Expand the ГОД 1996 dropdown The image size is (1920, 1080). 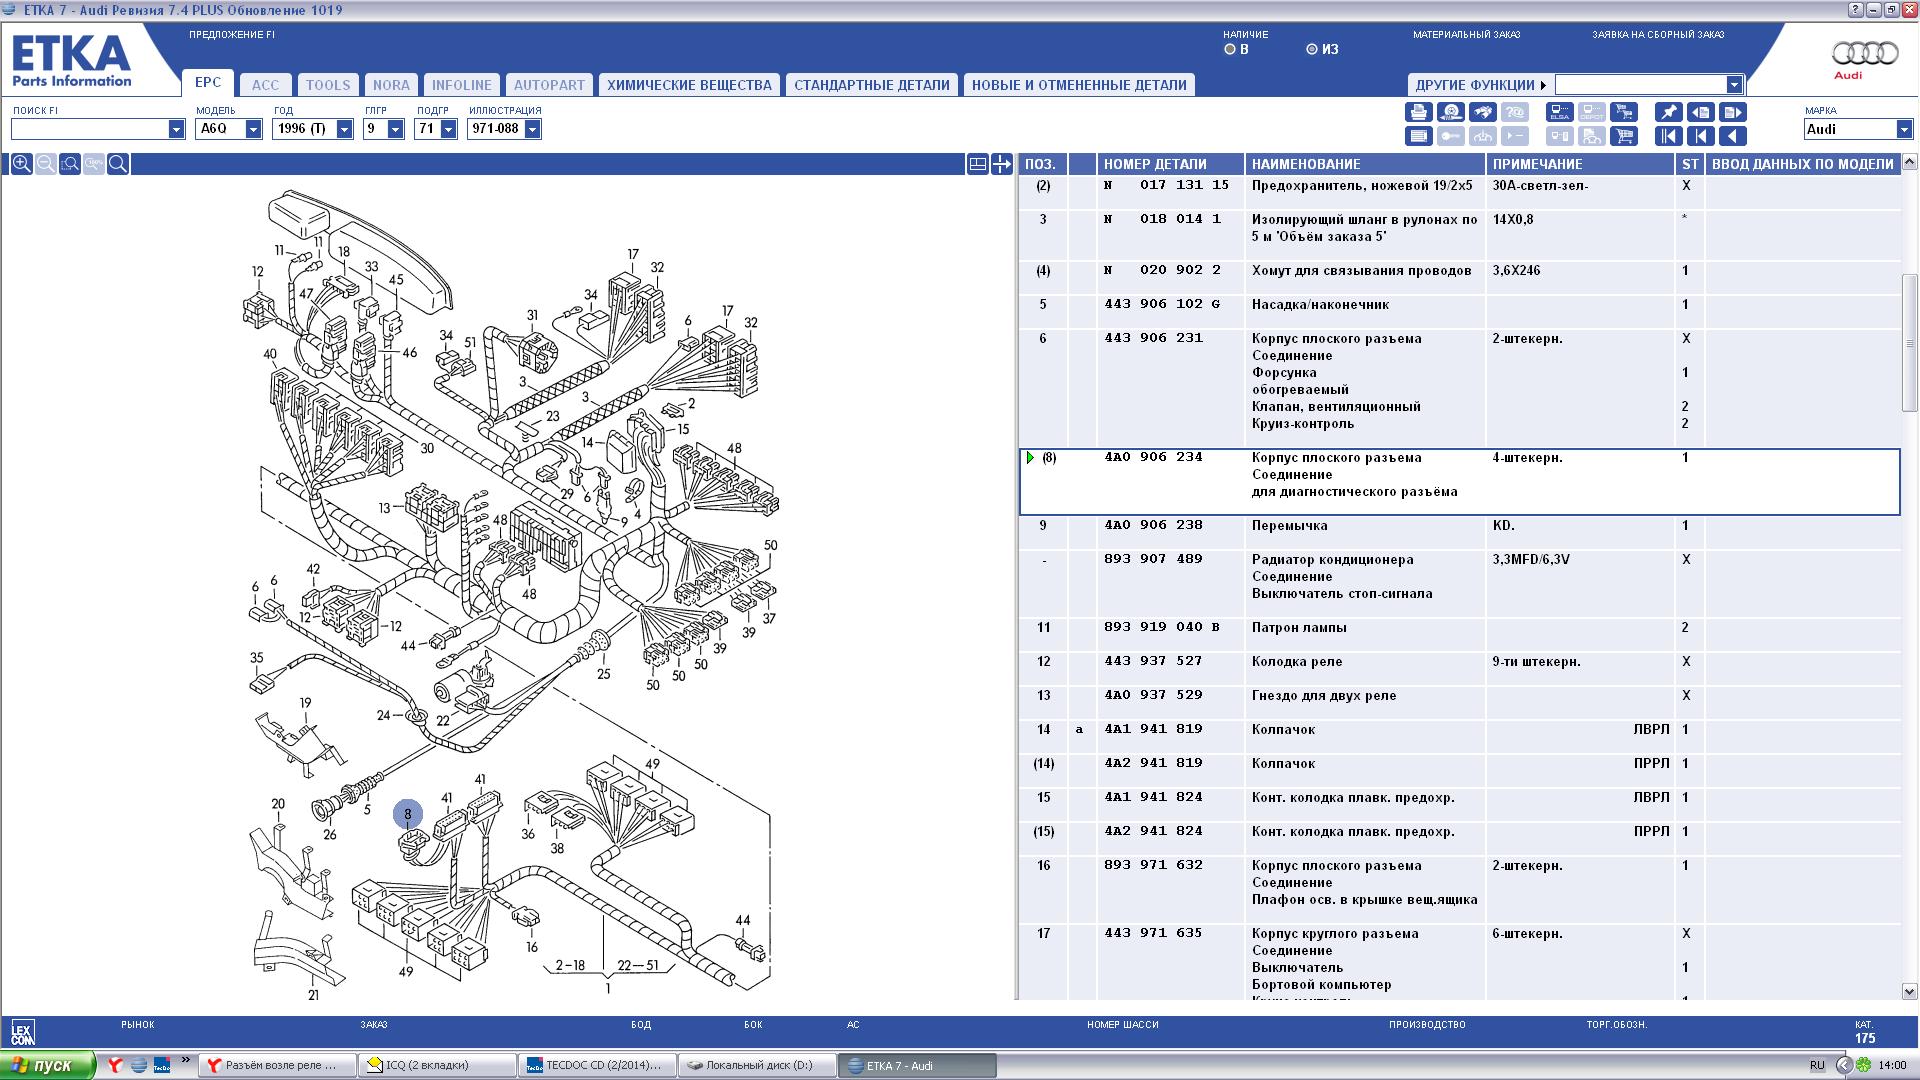click(x=344, y=129)
